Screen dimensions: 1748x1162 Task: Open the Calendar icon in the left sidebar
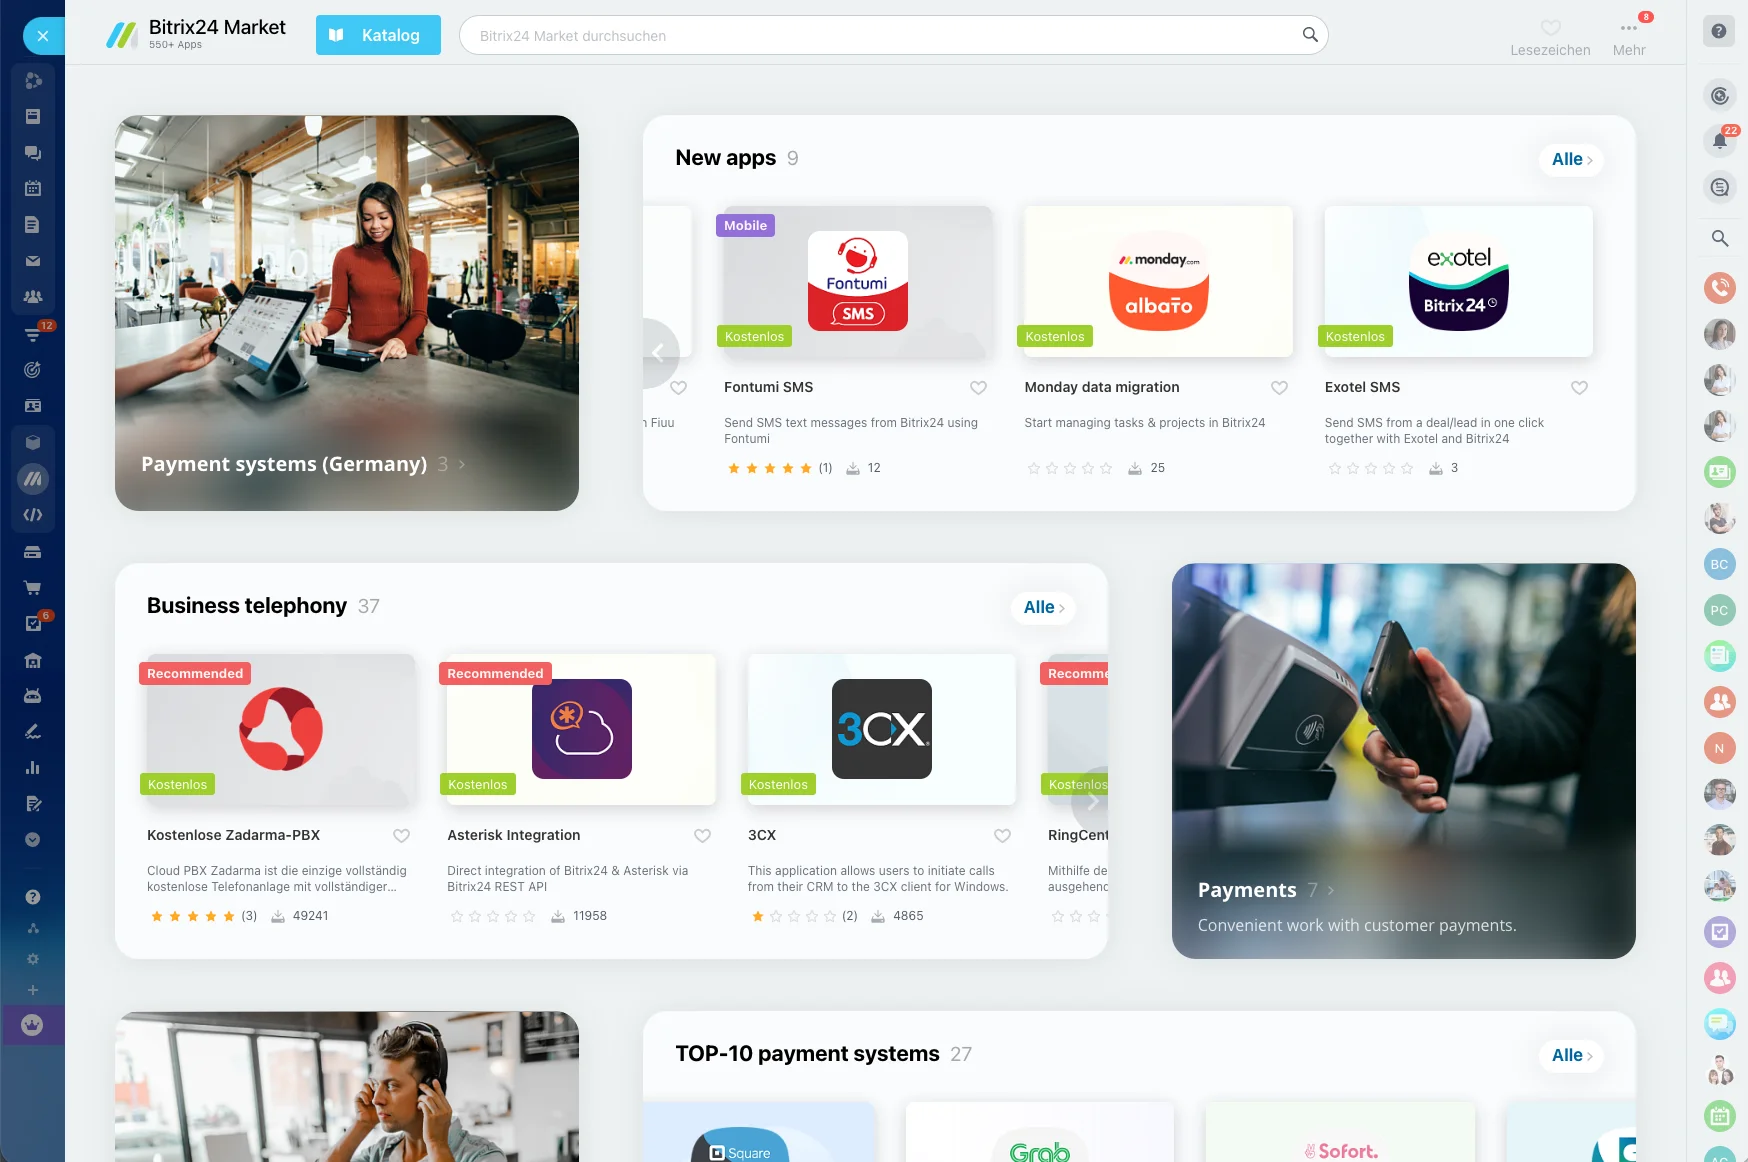pyautogui.click(x=33, y=188)
